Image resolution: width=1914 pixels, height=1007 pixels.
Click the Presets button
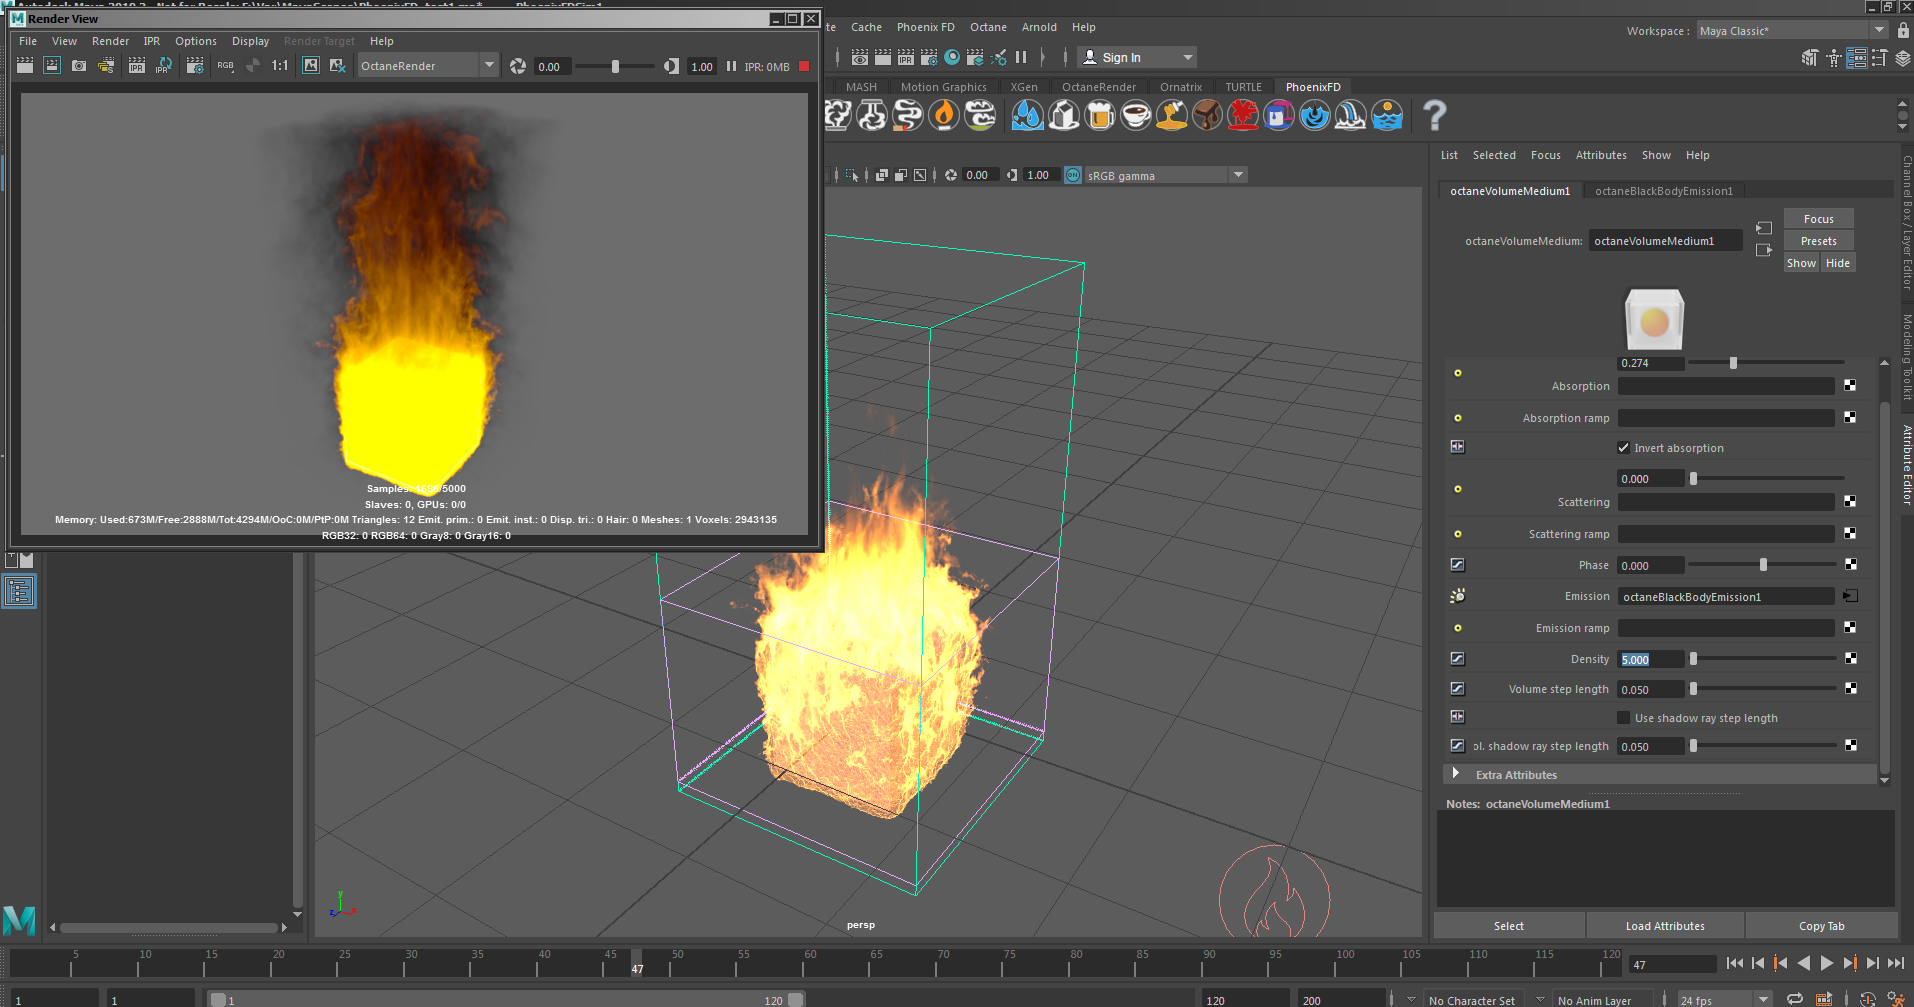point(1818,241)
